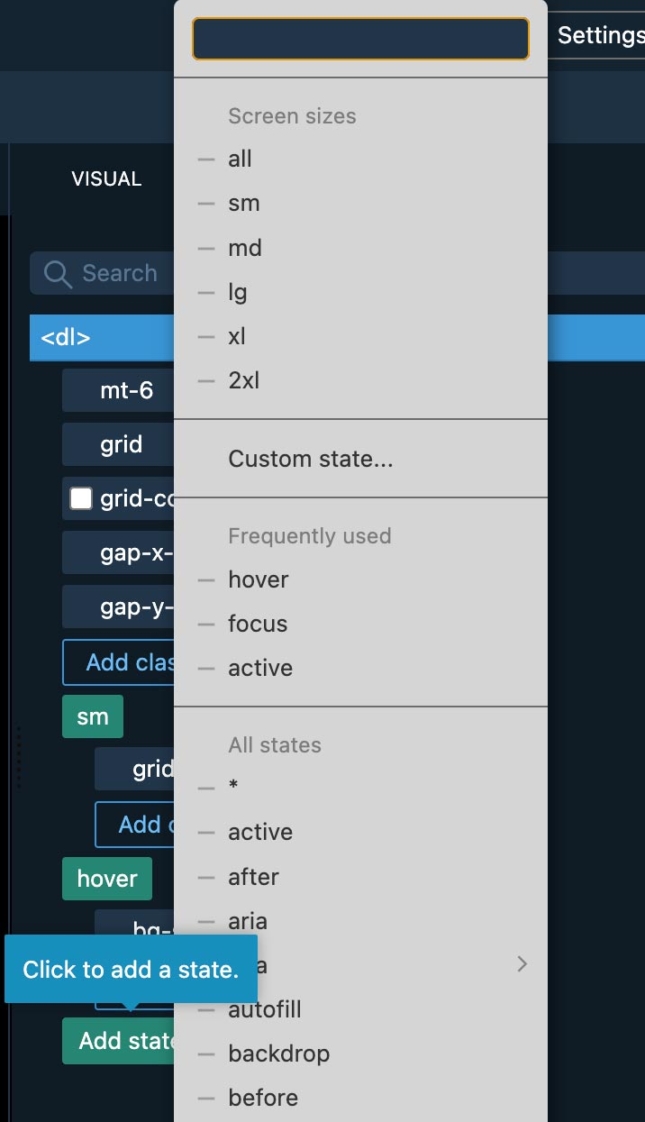The height and width of the screenshot is (1122, 645).
Task: Pick focus from Frequently used states
Action: click(257, 624)
